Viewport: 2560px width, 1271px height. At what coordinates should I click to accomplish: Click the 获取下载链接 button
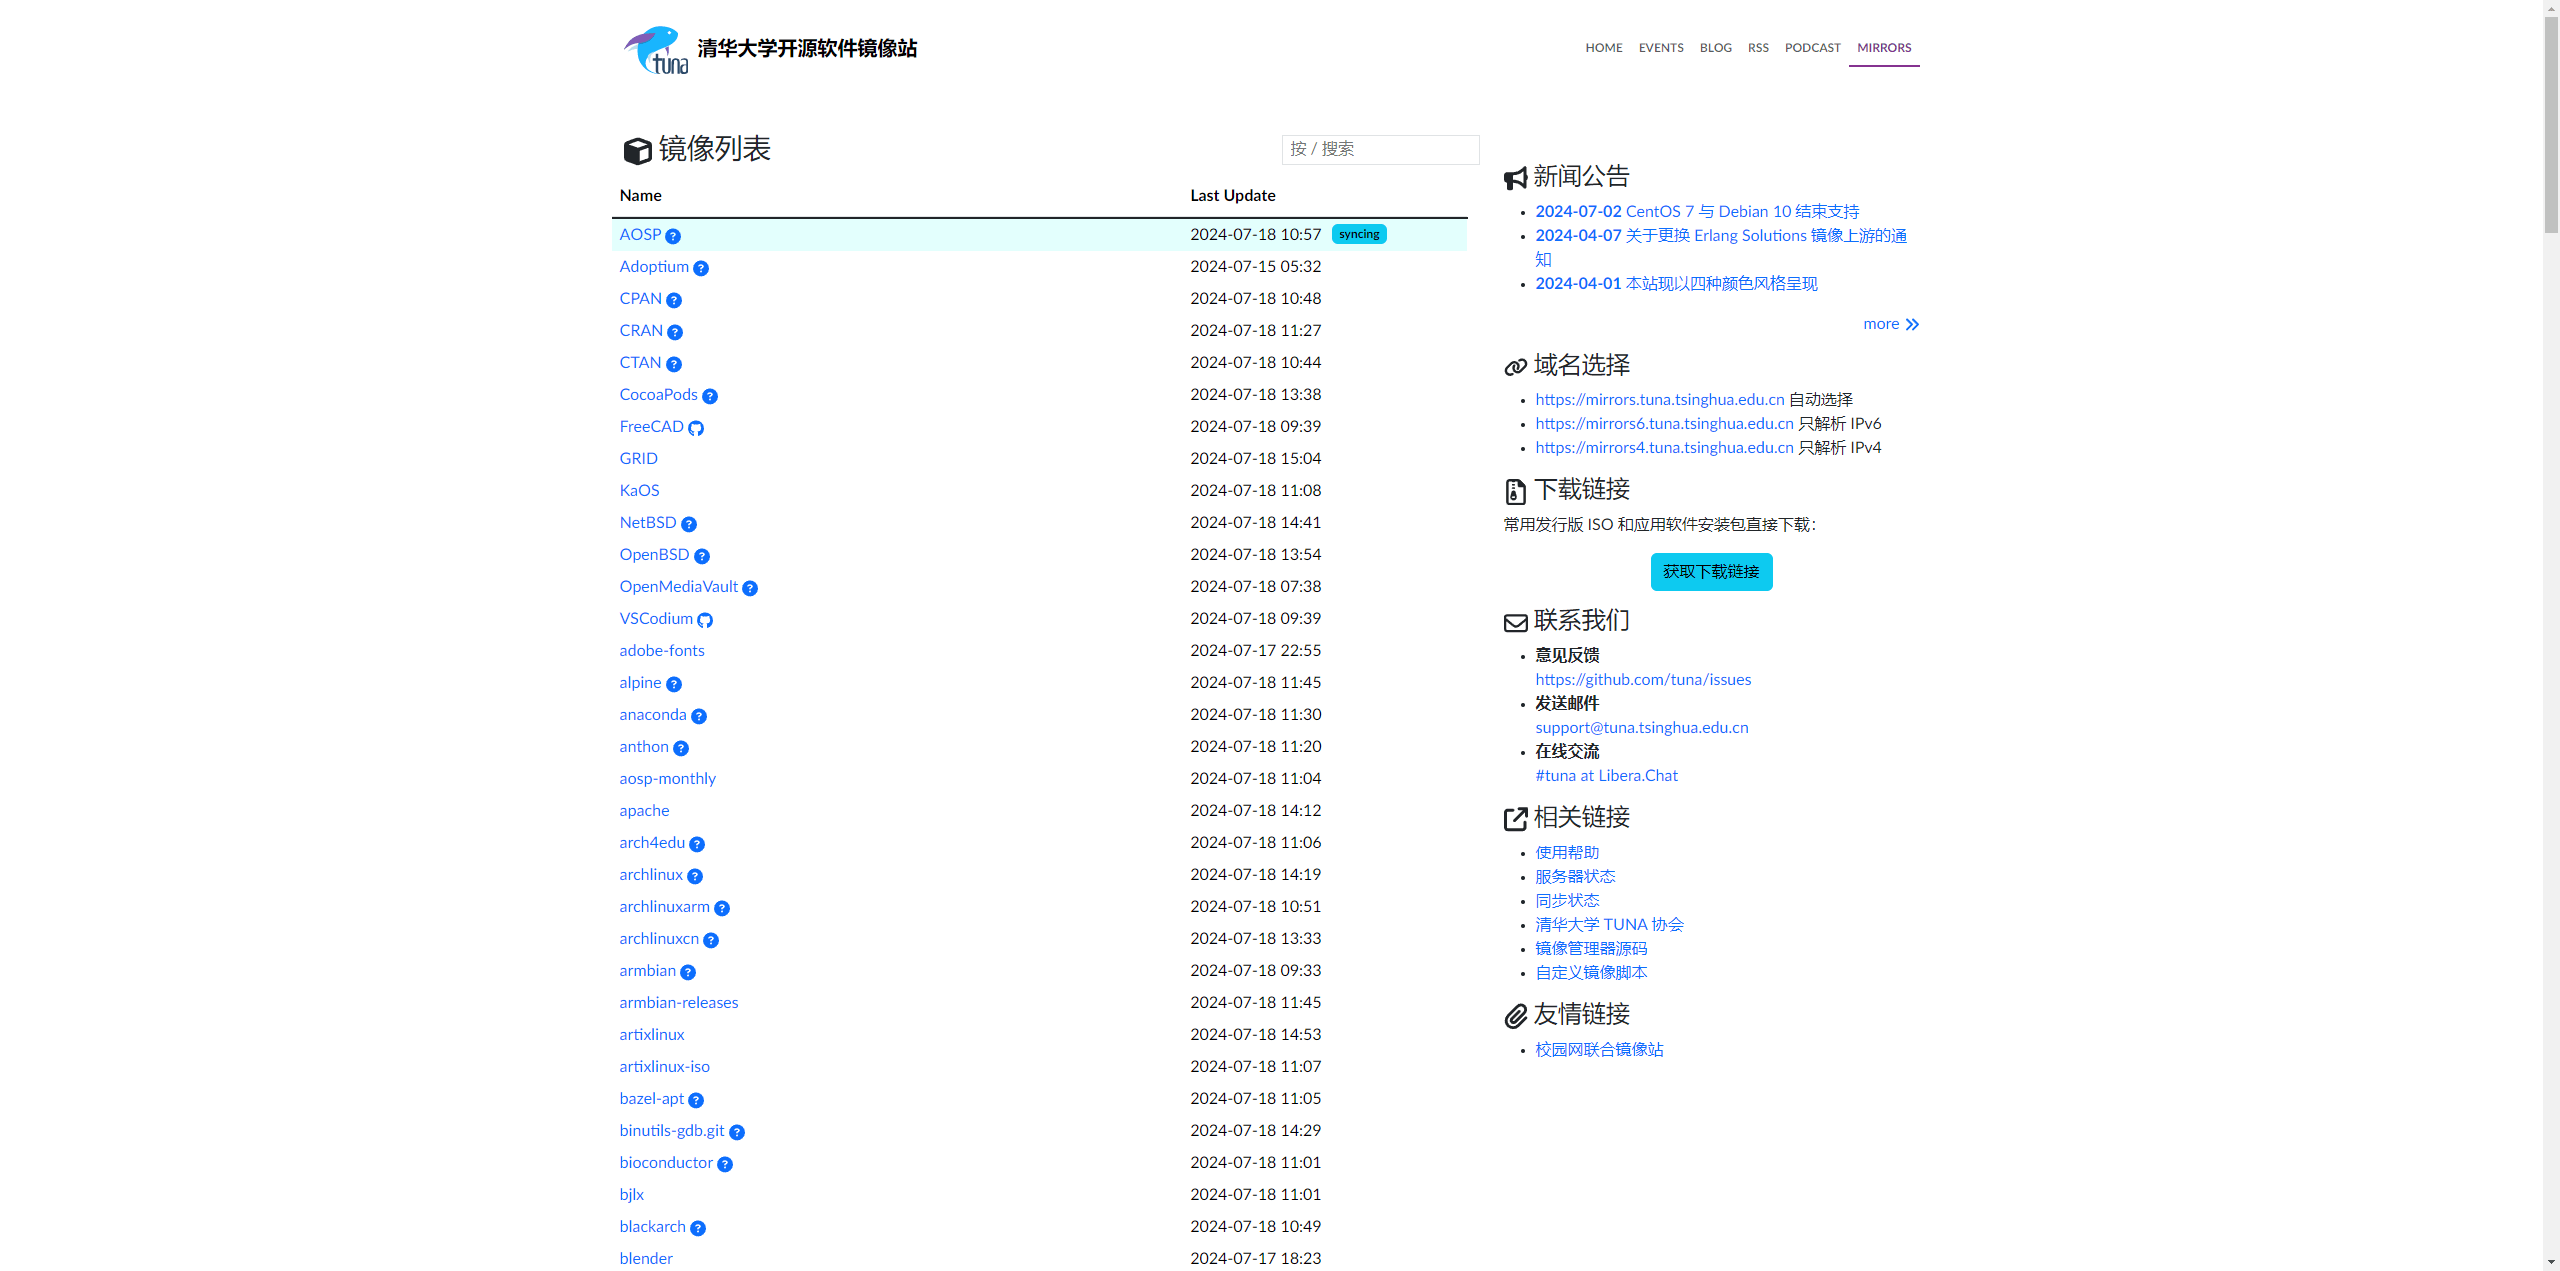click(x=1711, y=572)
